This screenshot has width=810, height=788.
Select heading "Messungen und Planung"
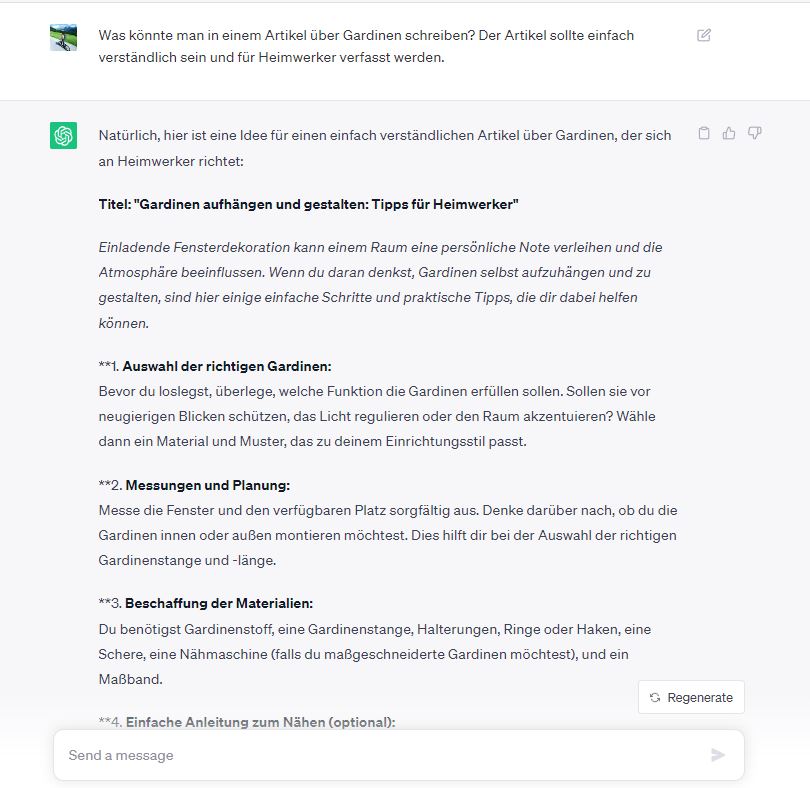(208, 485)
